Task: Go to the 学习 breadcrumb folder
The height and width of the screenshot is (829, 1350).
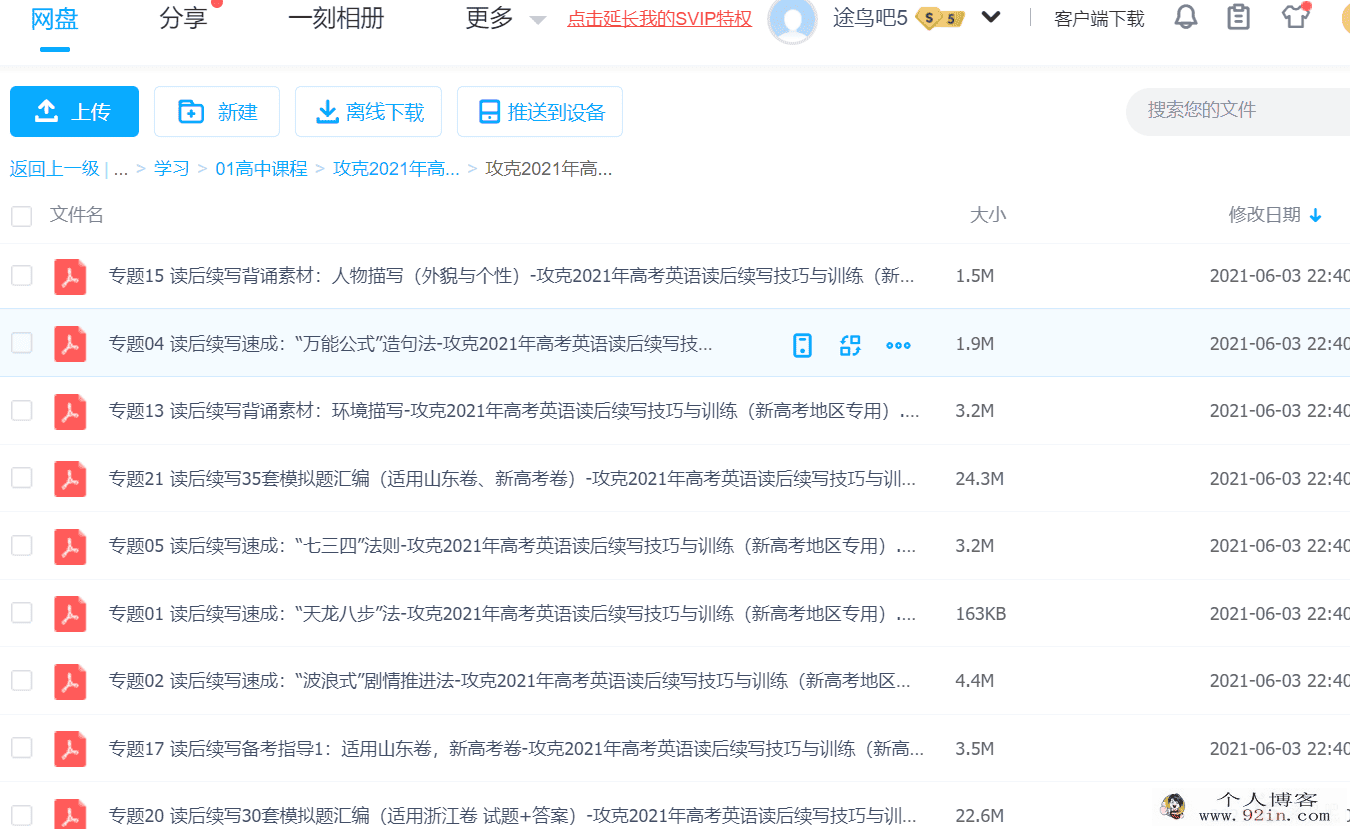Action: 172,169
